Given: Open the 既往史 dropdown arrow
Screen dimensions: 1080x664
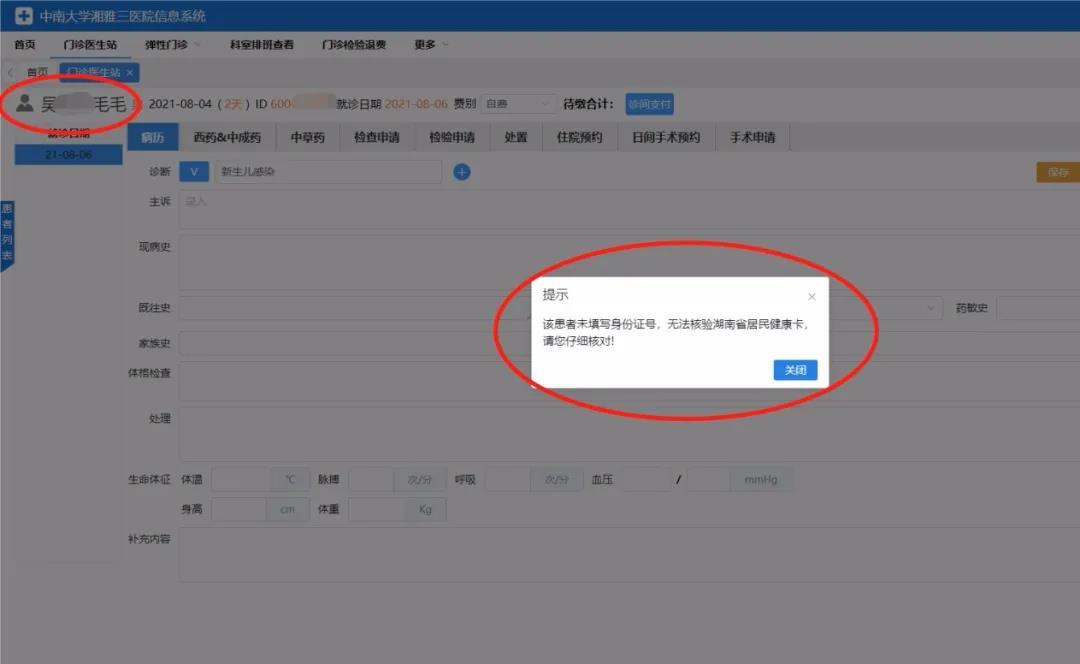Looking at the screenshot, I should [932, 308].
